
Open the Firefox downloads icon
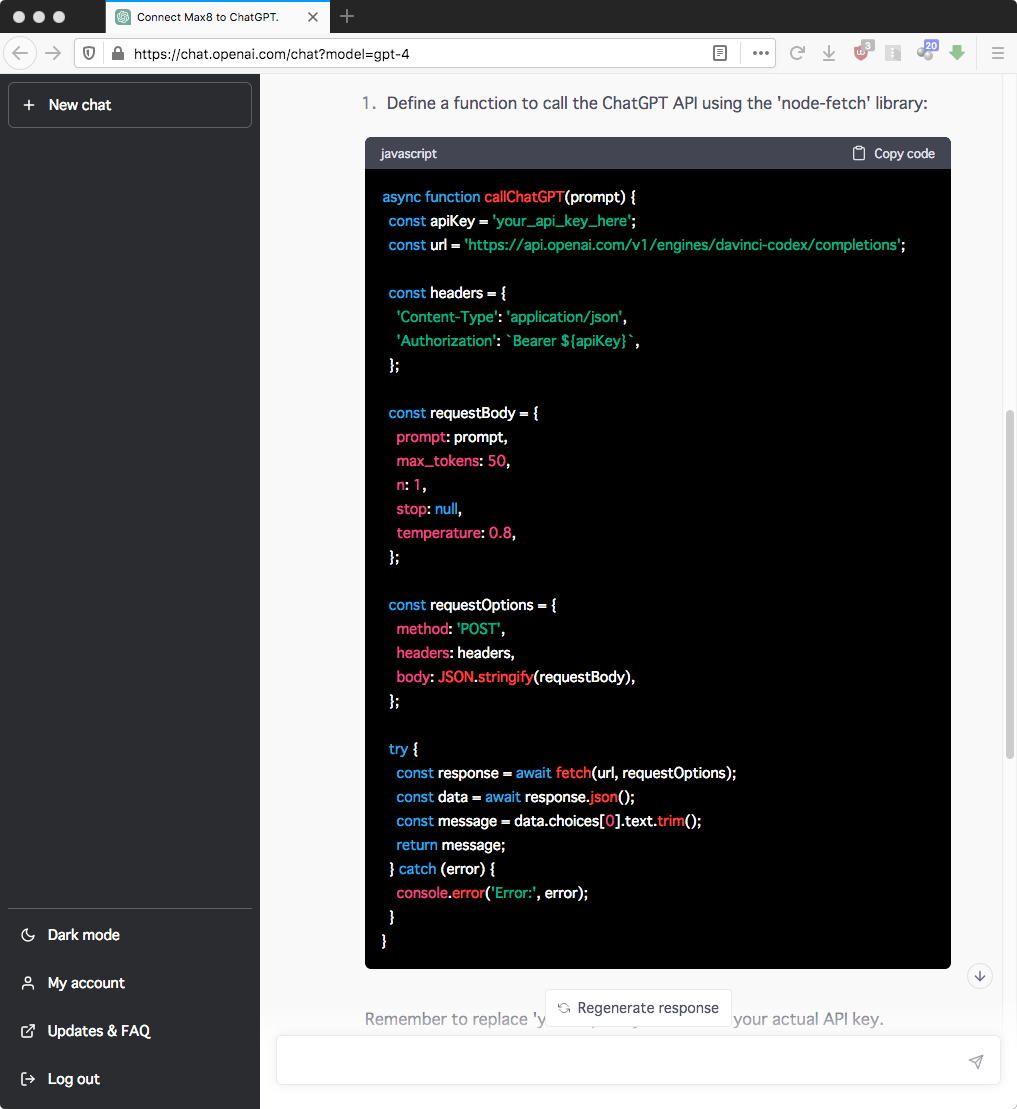click(828, 53)
